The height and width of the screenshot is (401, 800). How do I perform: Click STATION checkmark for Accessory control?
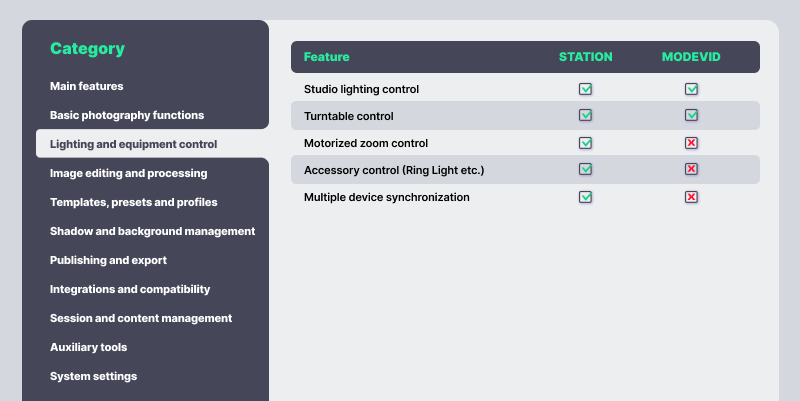[x=586, y=170]
